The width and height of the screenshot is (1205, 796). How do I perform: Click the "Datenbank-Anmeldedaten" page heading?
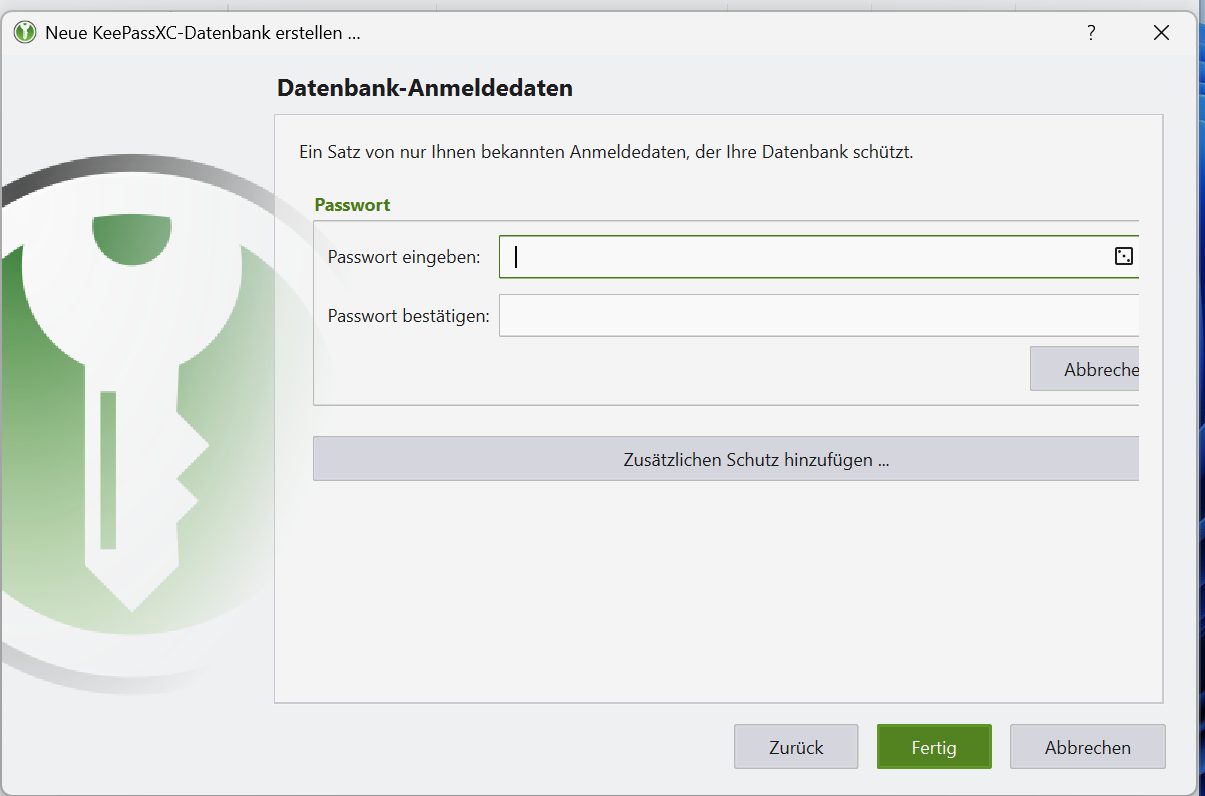(424, 88)
